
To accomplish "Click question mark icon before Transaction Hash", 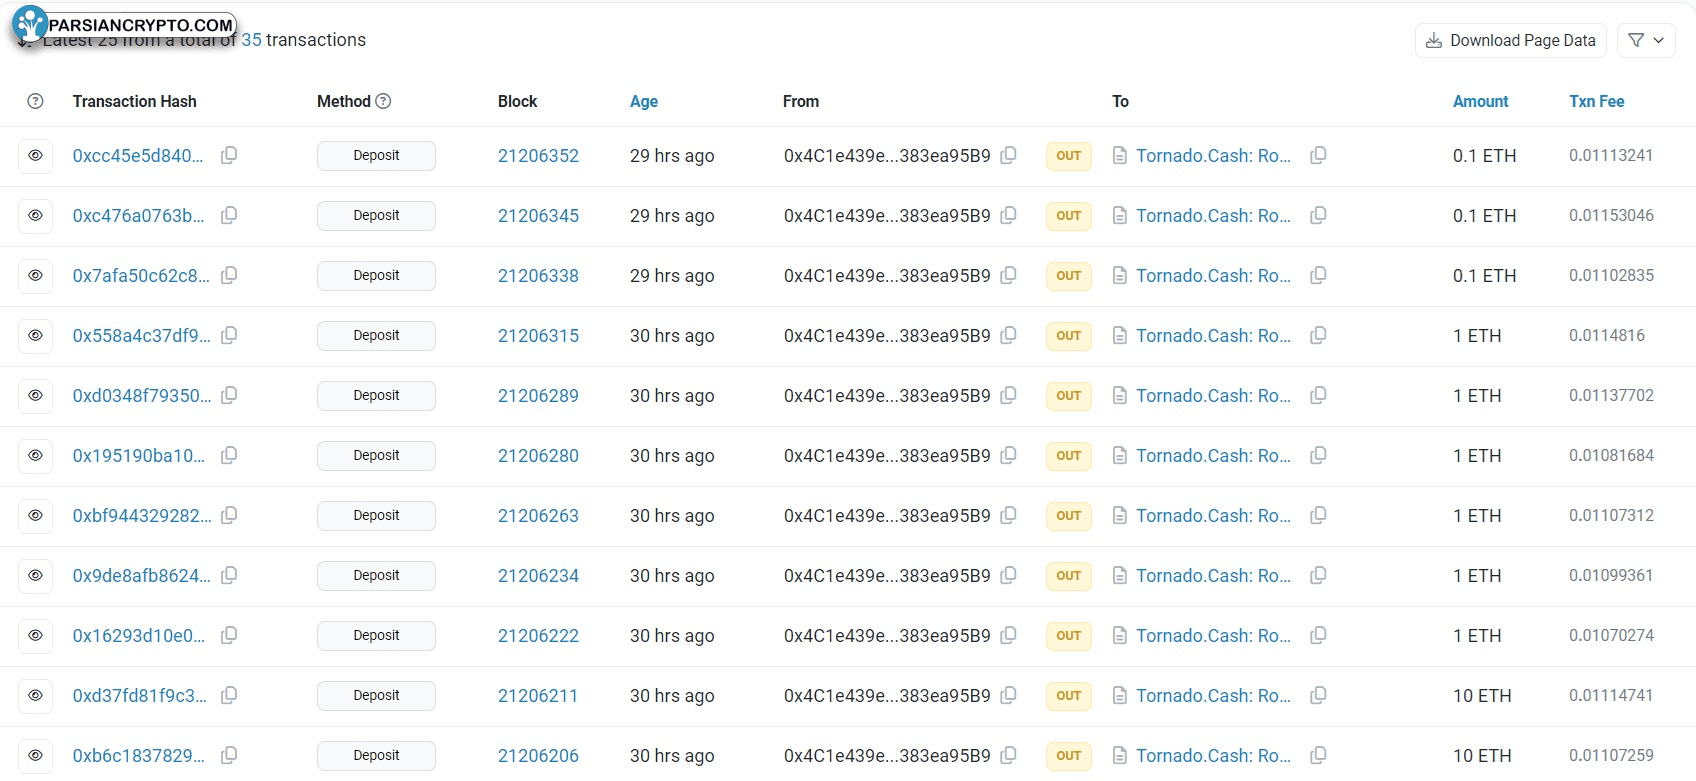I will point(35,101).
